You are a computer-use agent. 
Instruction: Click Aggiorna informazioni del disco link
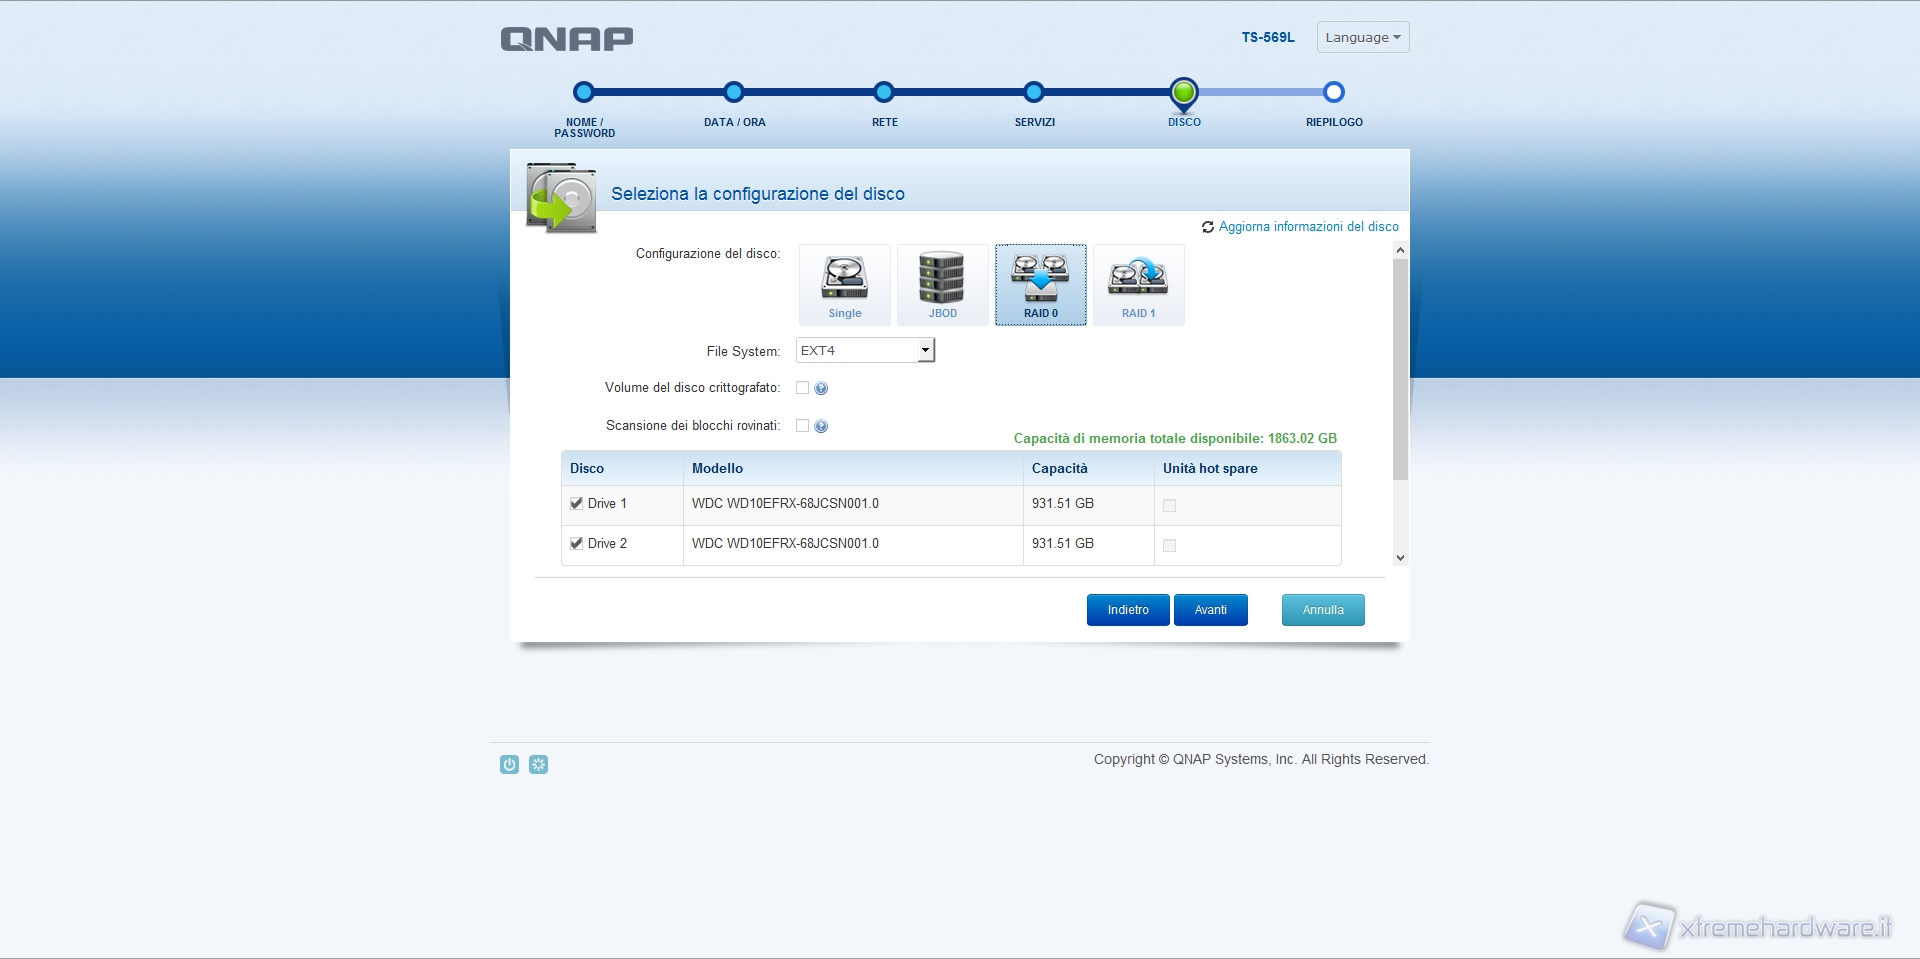click(x=1308, y=227)
